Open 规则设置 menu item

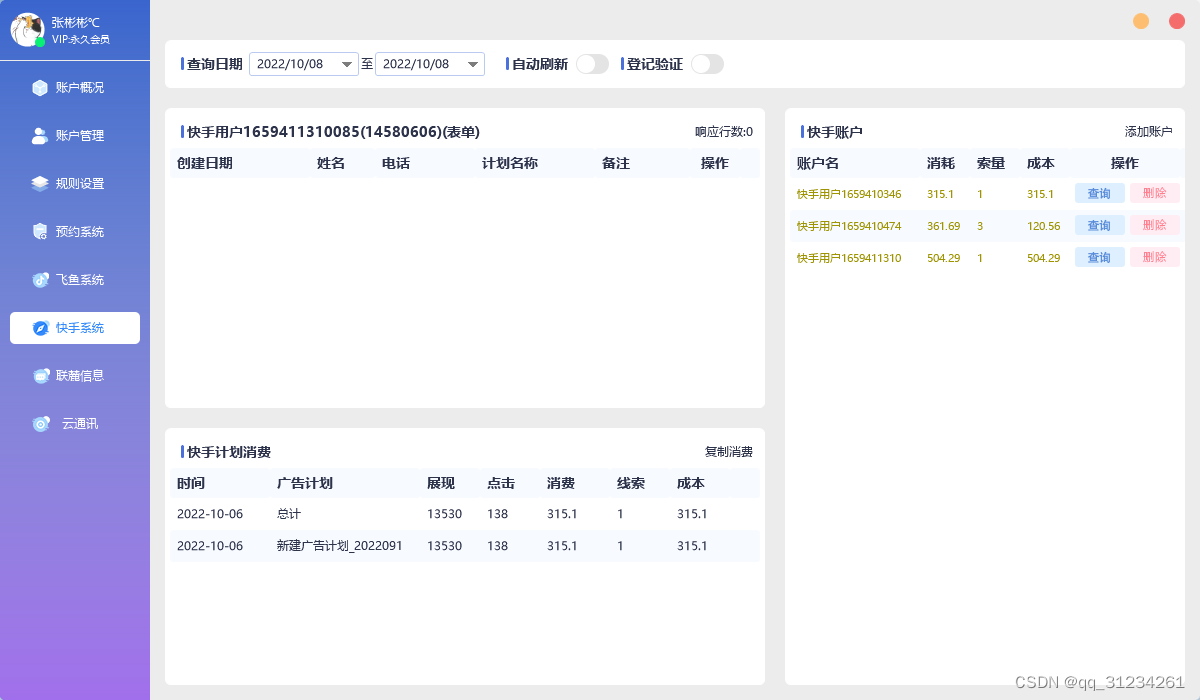tap(75, 184)
